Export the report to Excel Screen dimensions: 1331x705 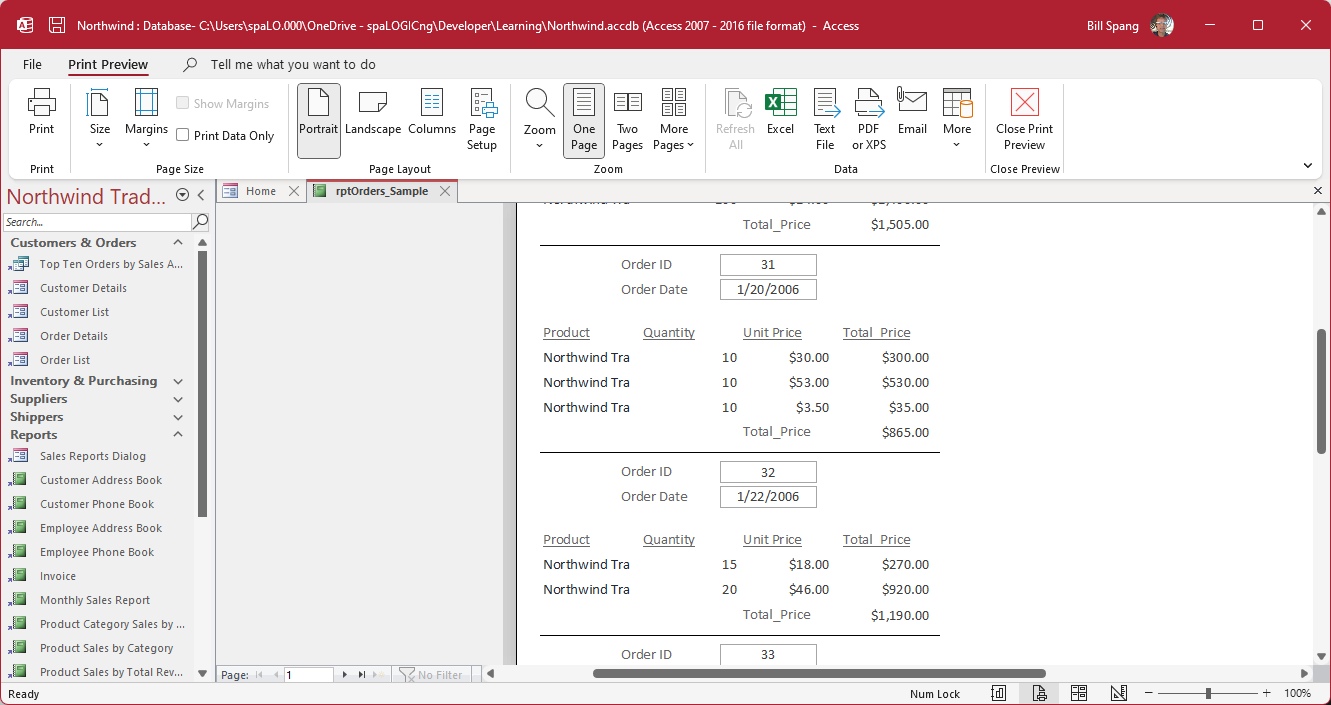[780, 112]
